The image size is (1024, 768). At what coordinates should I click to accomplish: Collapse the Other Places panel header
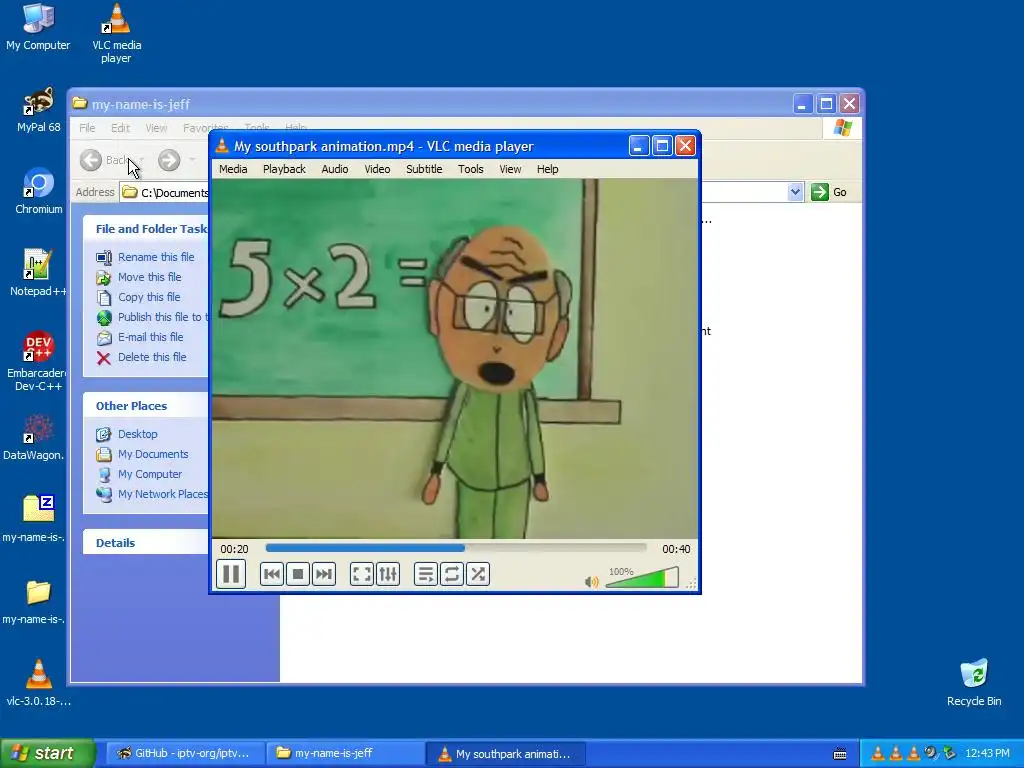146,406
